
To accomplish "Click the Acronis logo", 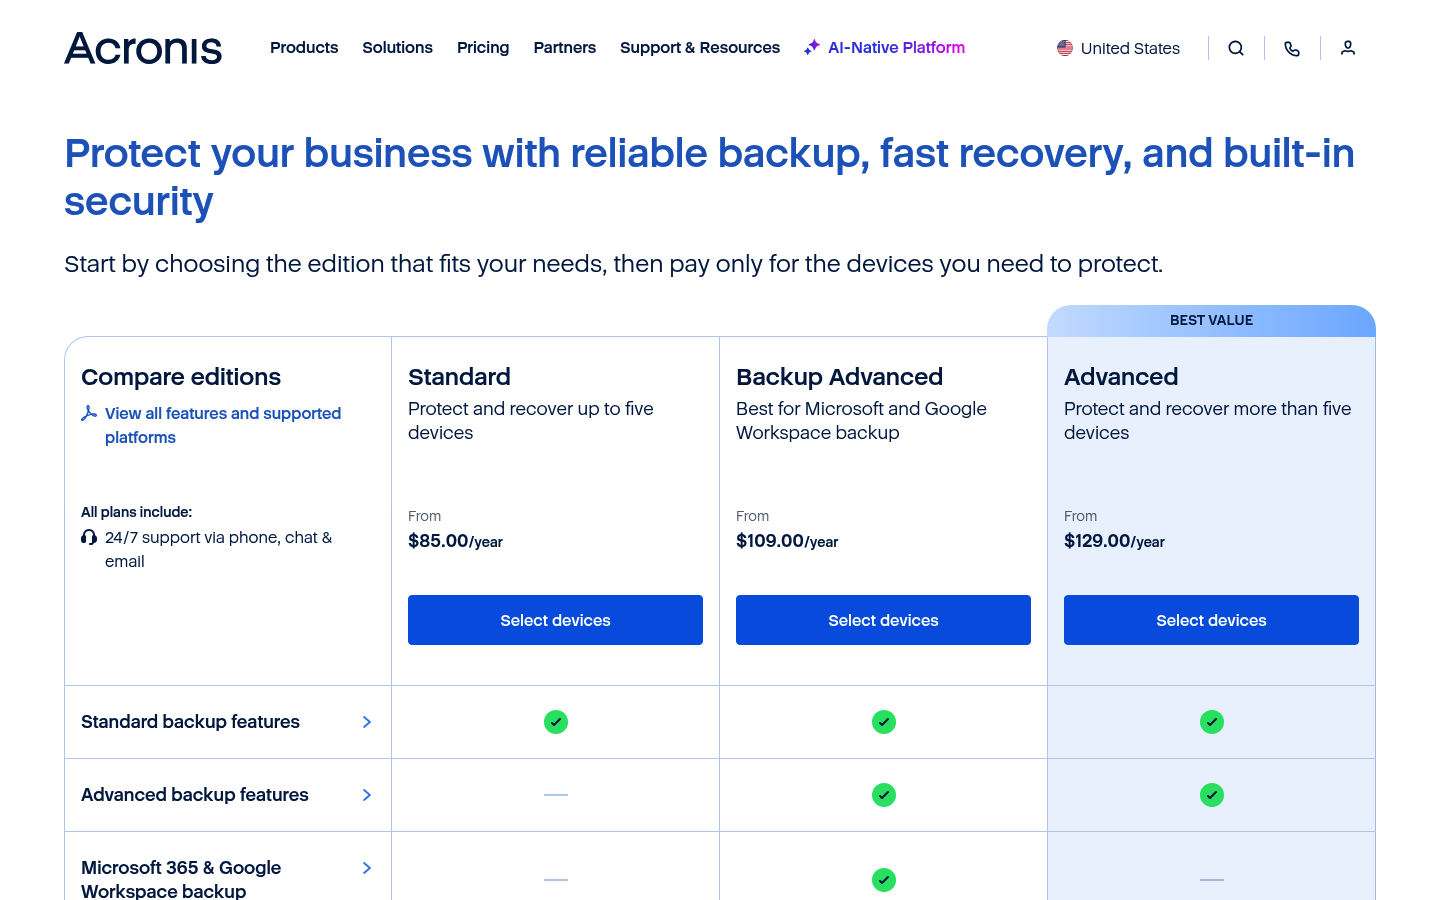I will pos(143,48).
